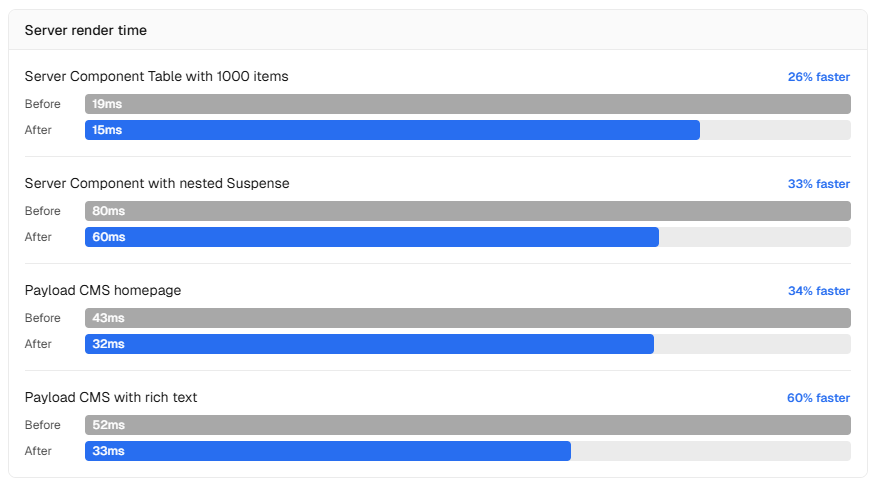This screenshot has width=872, height=484.
Task: Click the "33% faster" label
Action: point(818,184)
